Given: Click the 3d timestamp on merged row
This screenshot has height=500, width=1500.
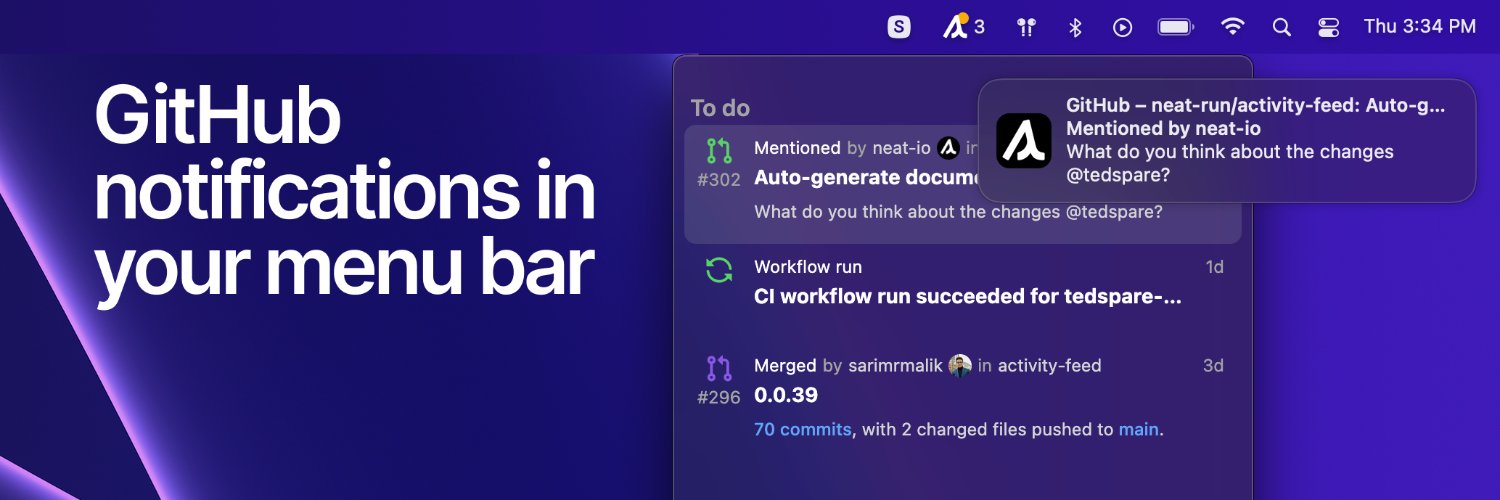Looking at the screenshot, I should click(1213, 366).
